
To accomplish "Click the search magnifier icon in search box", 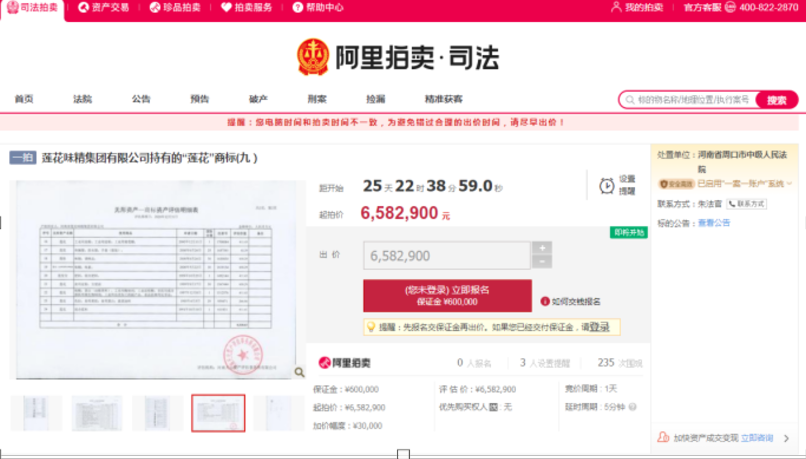I will (629, 100).
